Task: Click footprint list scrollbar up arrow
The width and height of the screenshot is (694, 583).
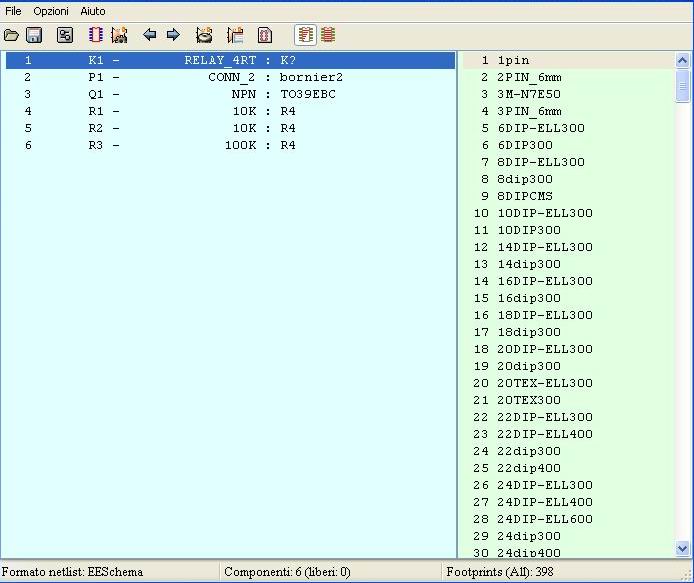Action: (682, 60)
